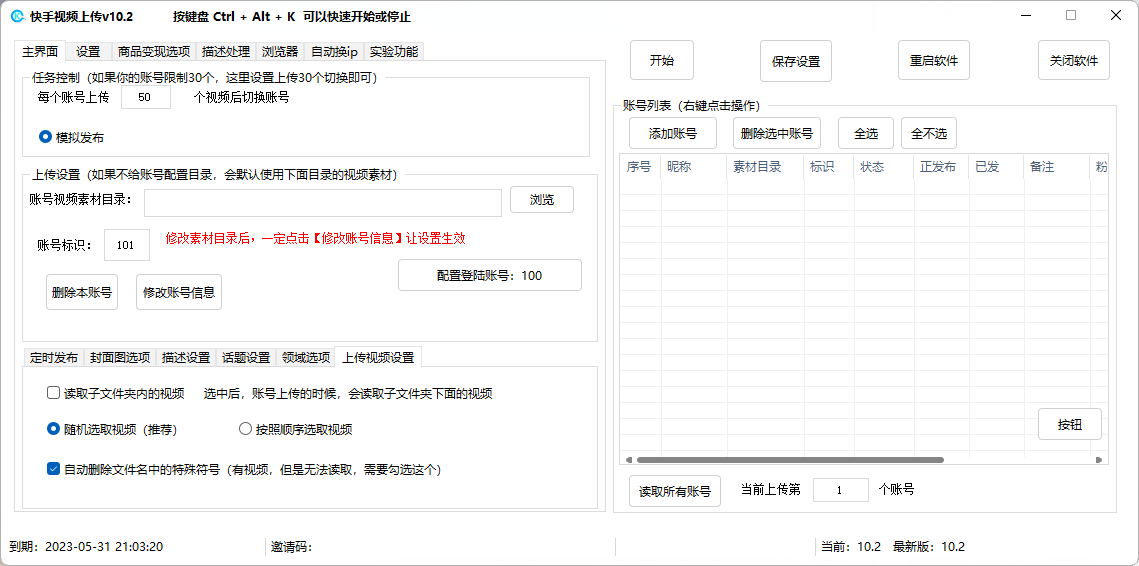This screenshot has height=566, width=1139.
Task: Switch to the 商品变现选项 tab
Action: pyautogui.click(x=153, y=51)
